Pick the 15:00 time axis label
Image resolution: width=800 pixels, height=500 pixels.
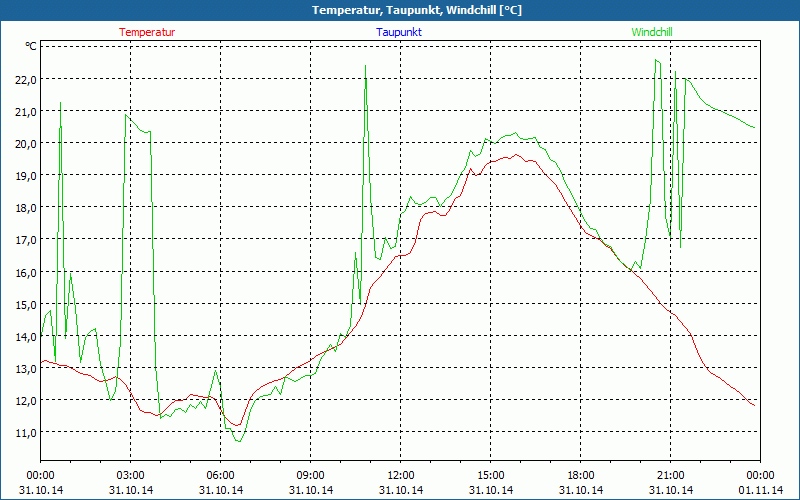(491, 475)
